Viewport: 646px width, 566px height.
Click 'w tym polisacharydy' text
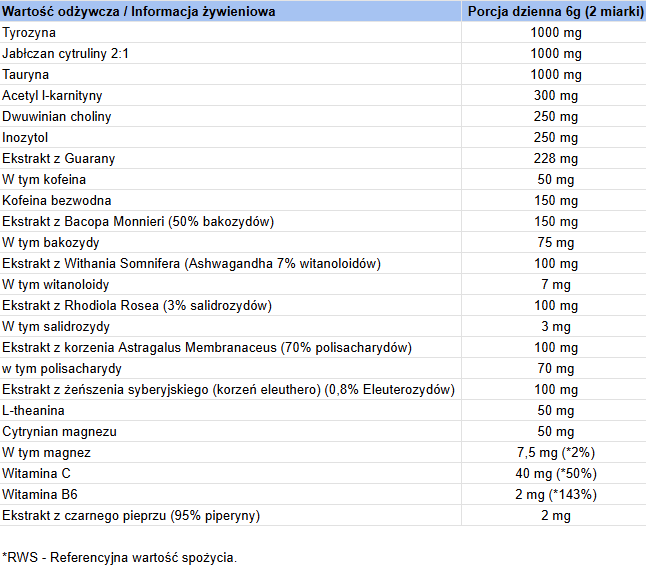[x=62, y=369]
